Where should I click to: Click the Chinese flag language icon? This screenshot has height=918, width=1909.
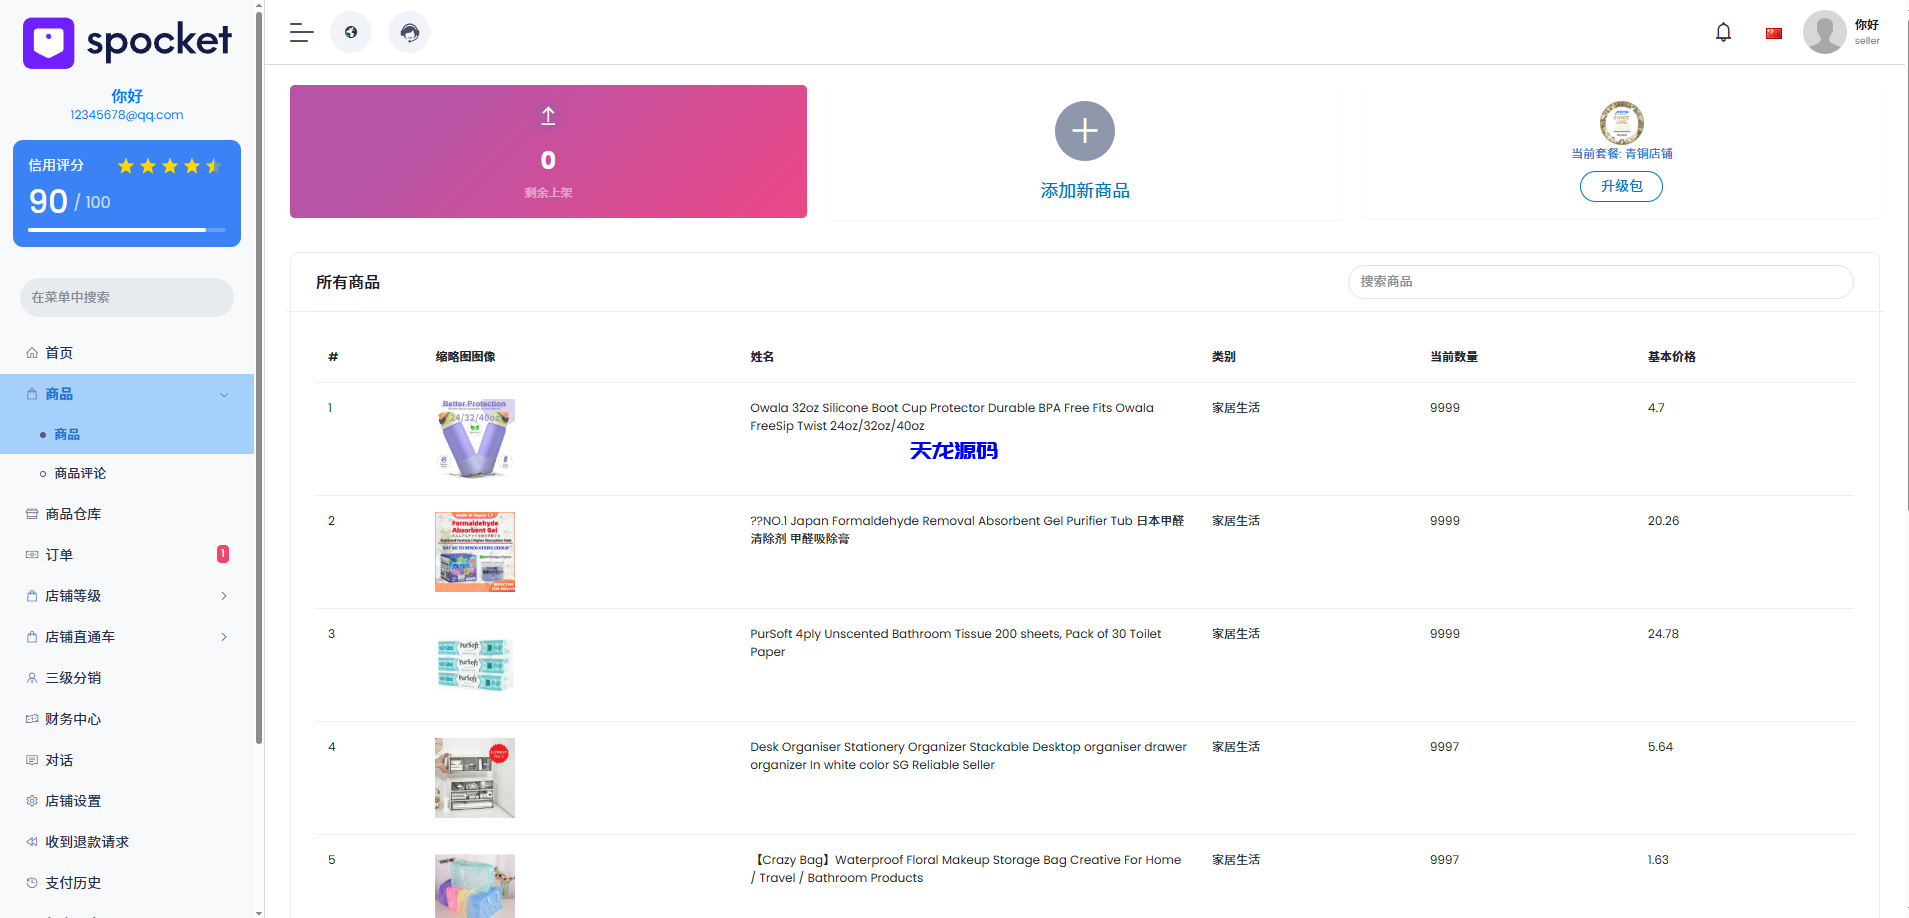1773,32
